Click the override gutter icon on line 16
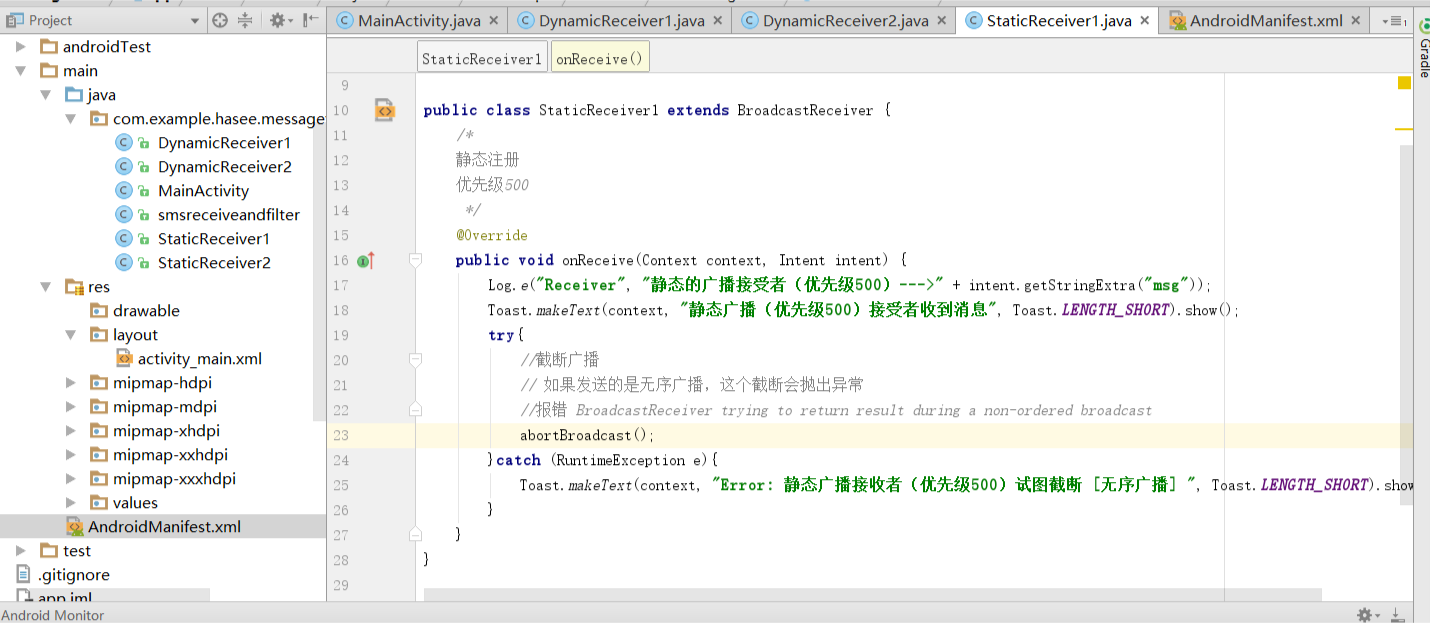This screenshot has width=1430, height=623. pyautogui.click(x=365, y=261)
